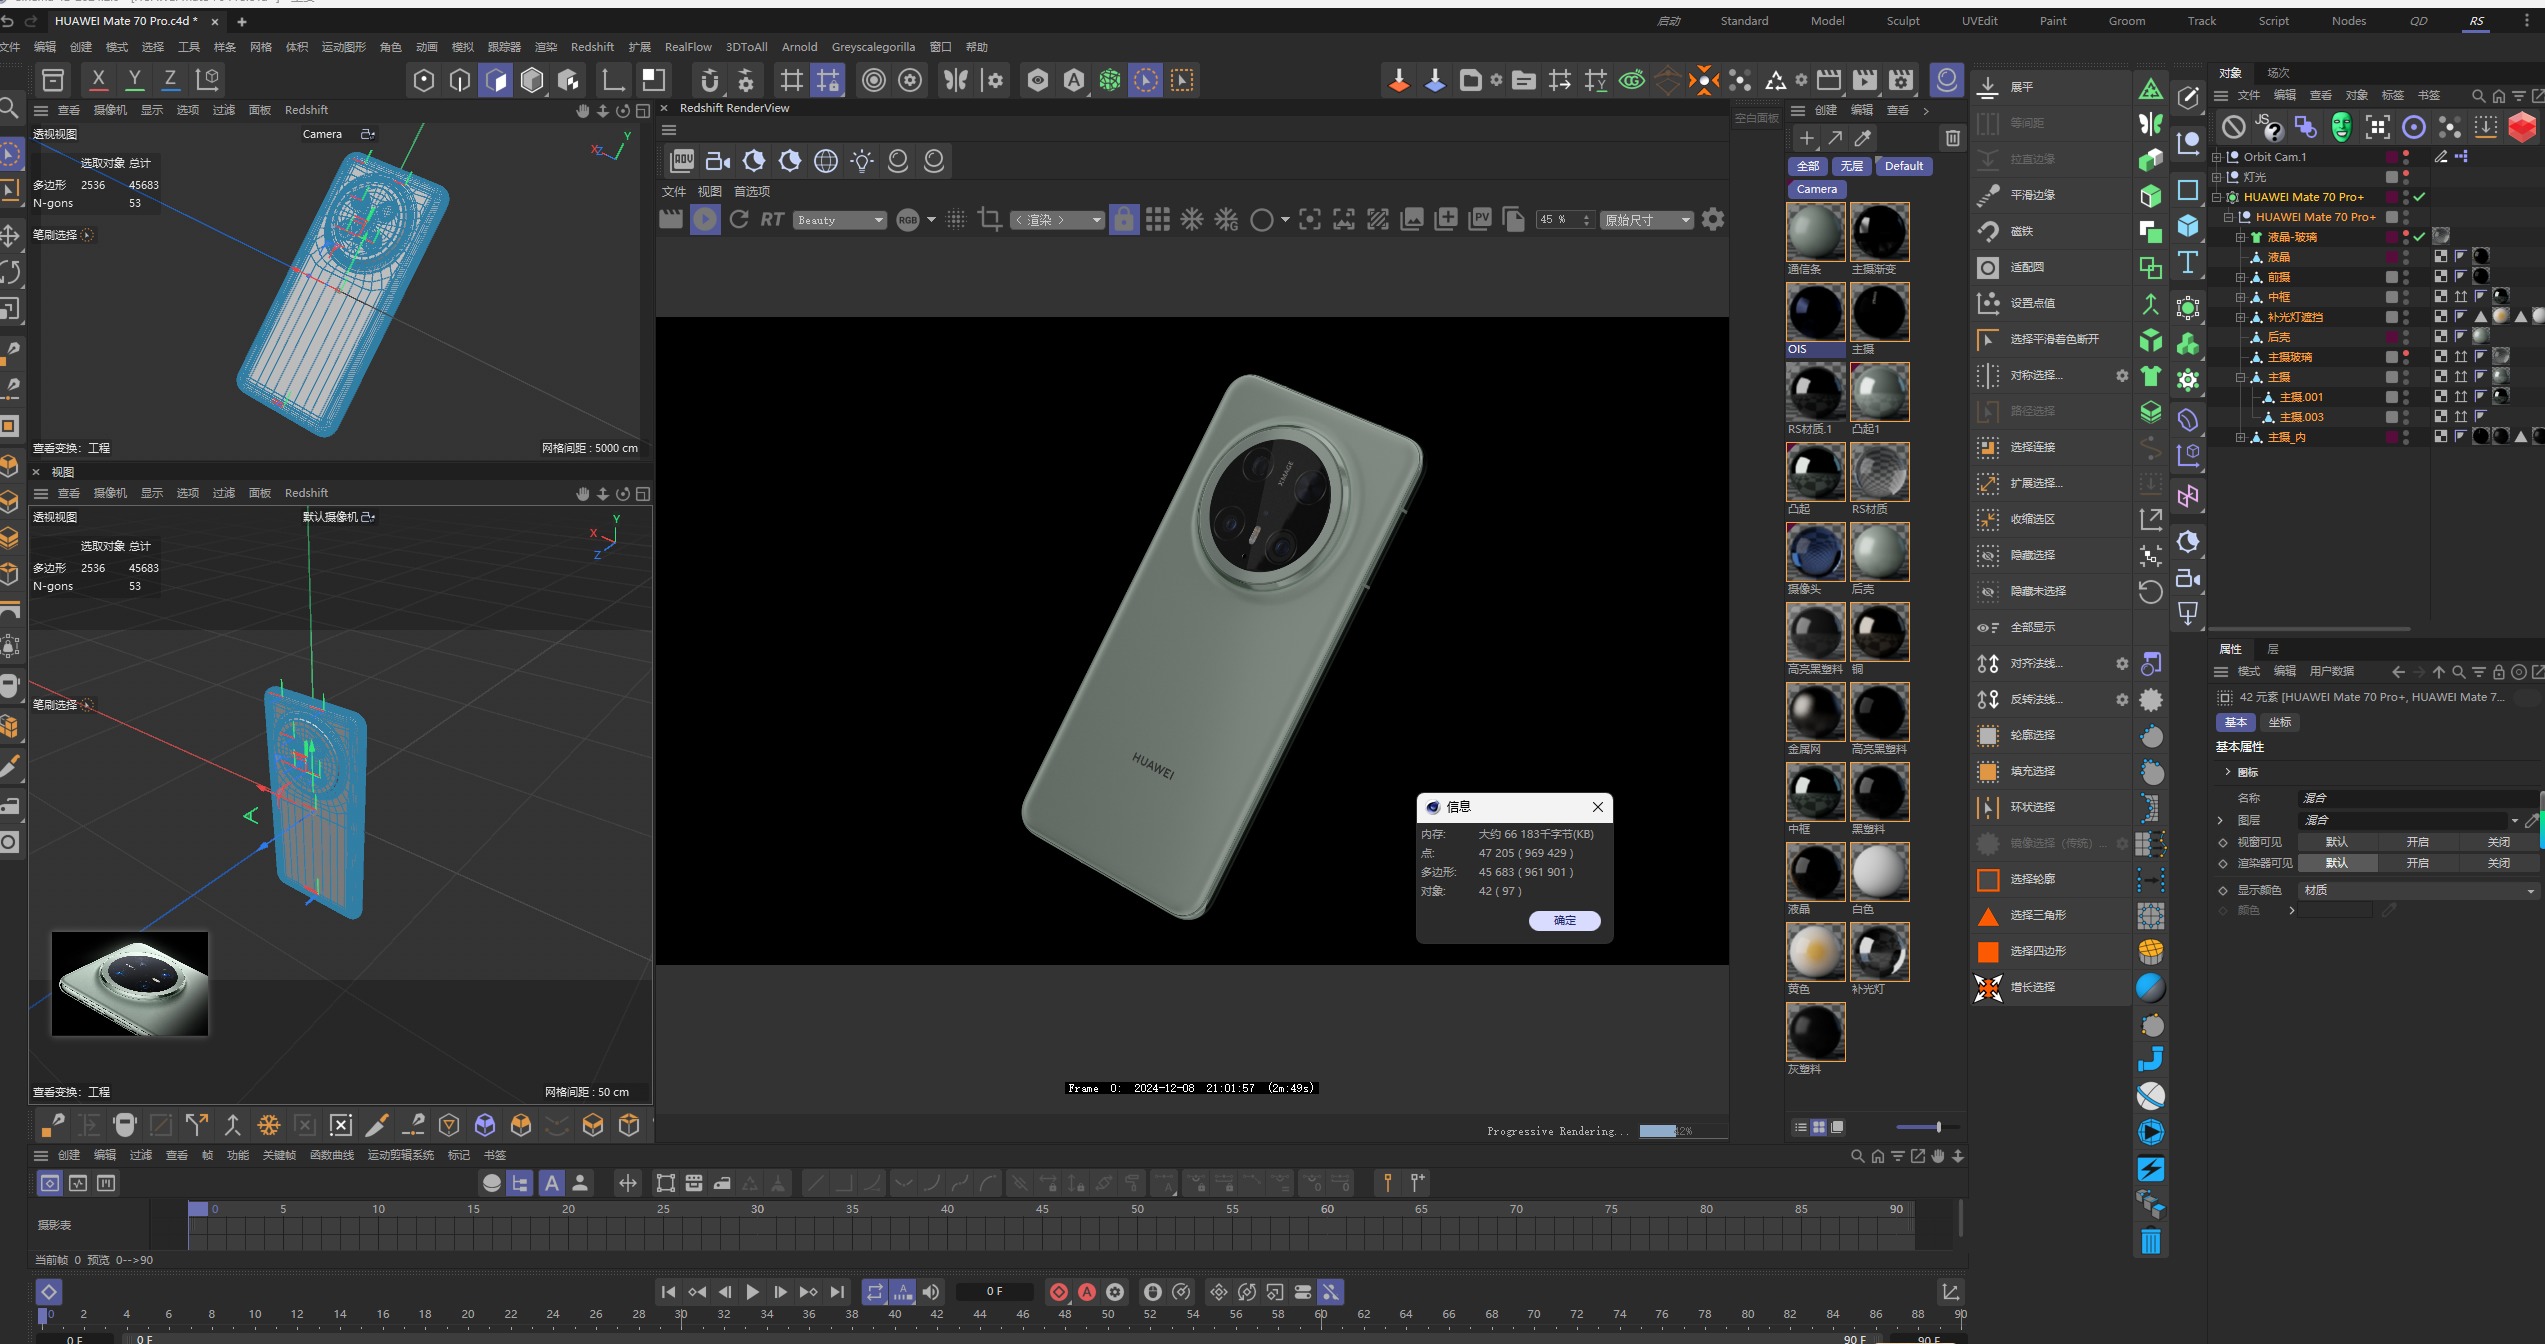
Task: Expand the 图标 section in attributes
Action: click(x=2228, y=772)
